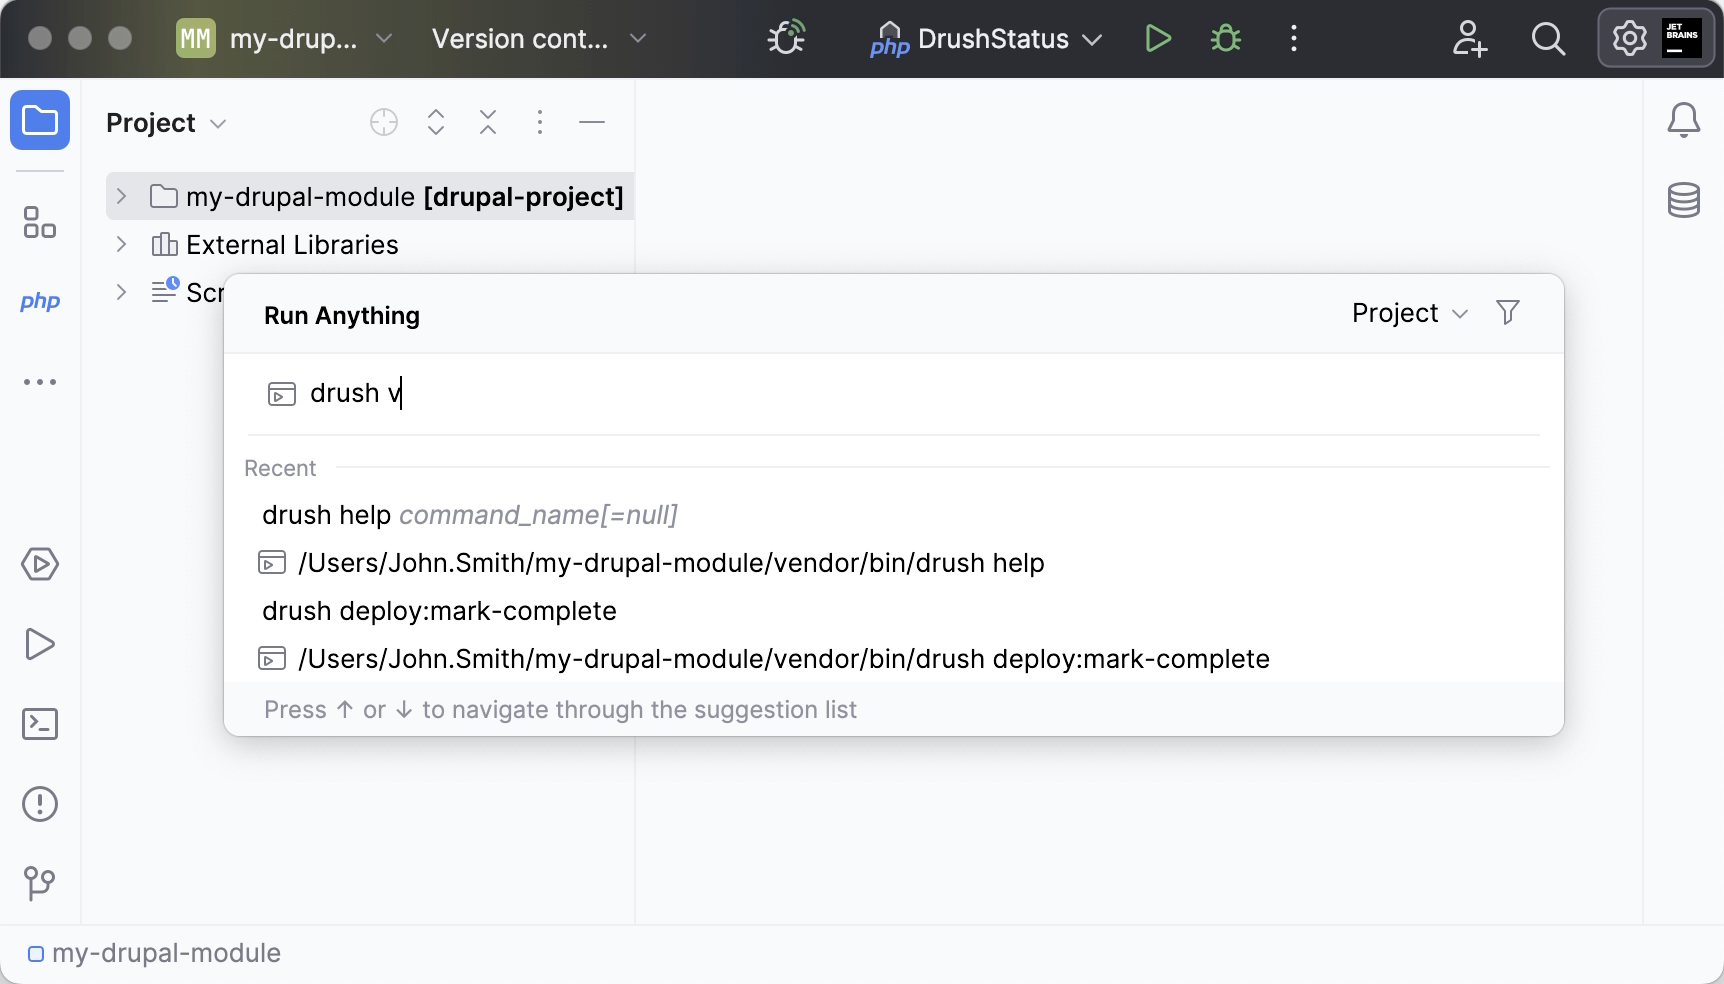Open the Services tool window icon

(40, 564)
